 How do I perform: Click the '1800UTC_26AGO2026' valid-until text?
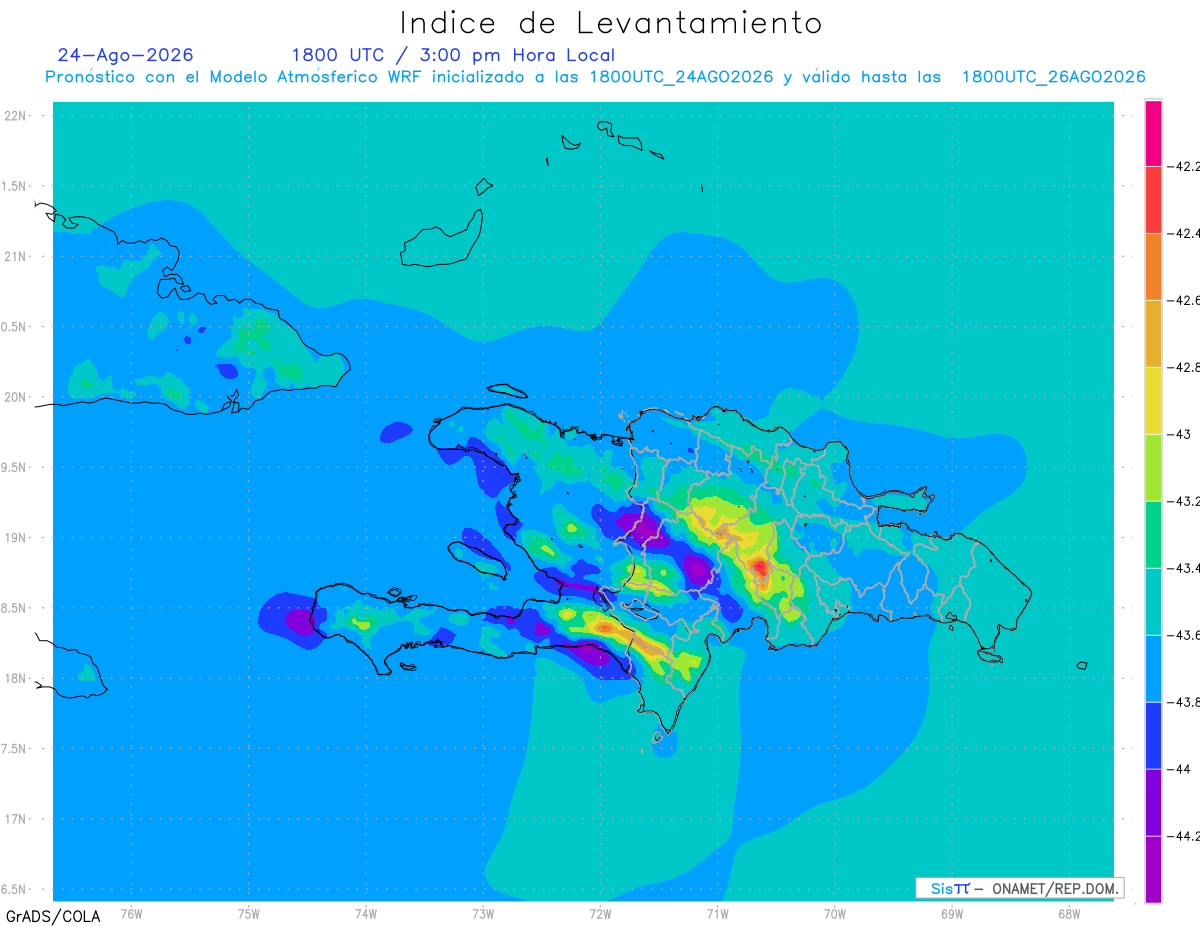point(1053,77)
